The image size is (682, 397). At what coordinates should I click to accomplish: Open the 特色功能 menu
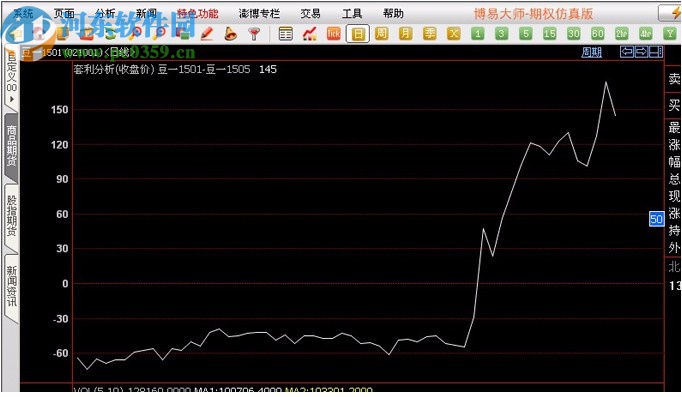click(197, 13)
